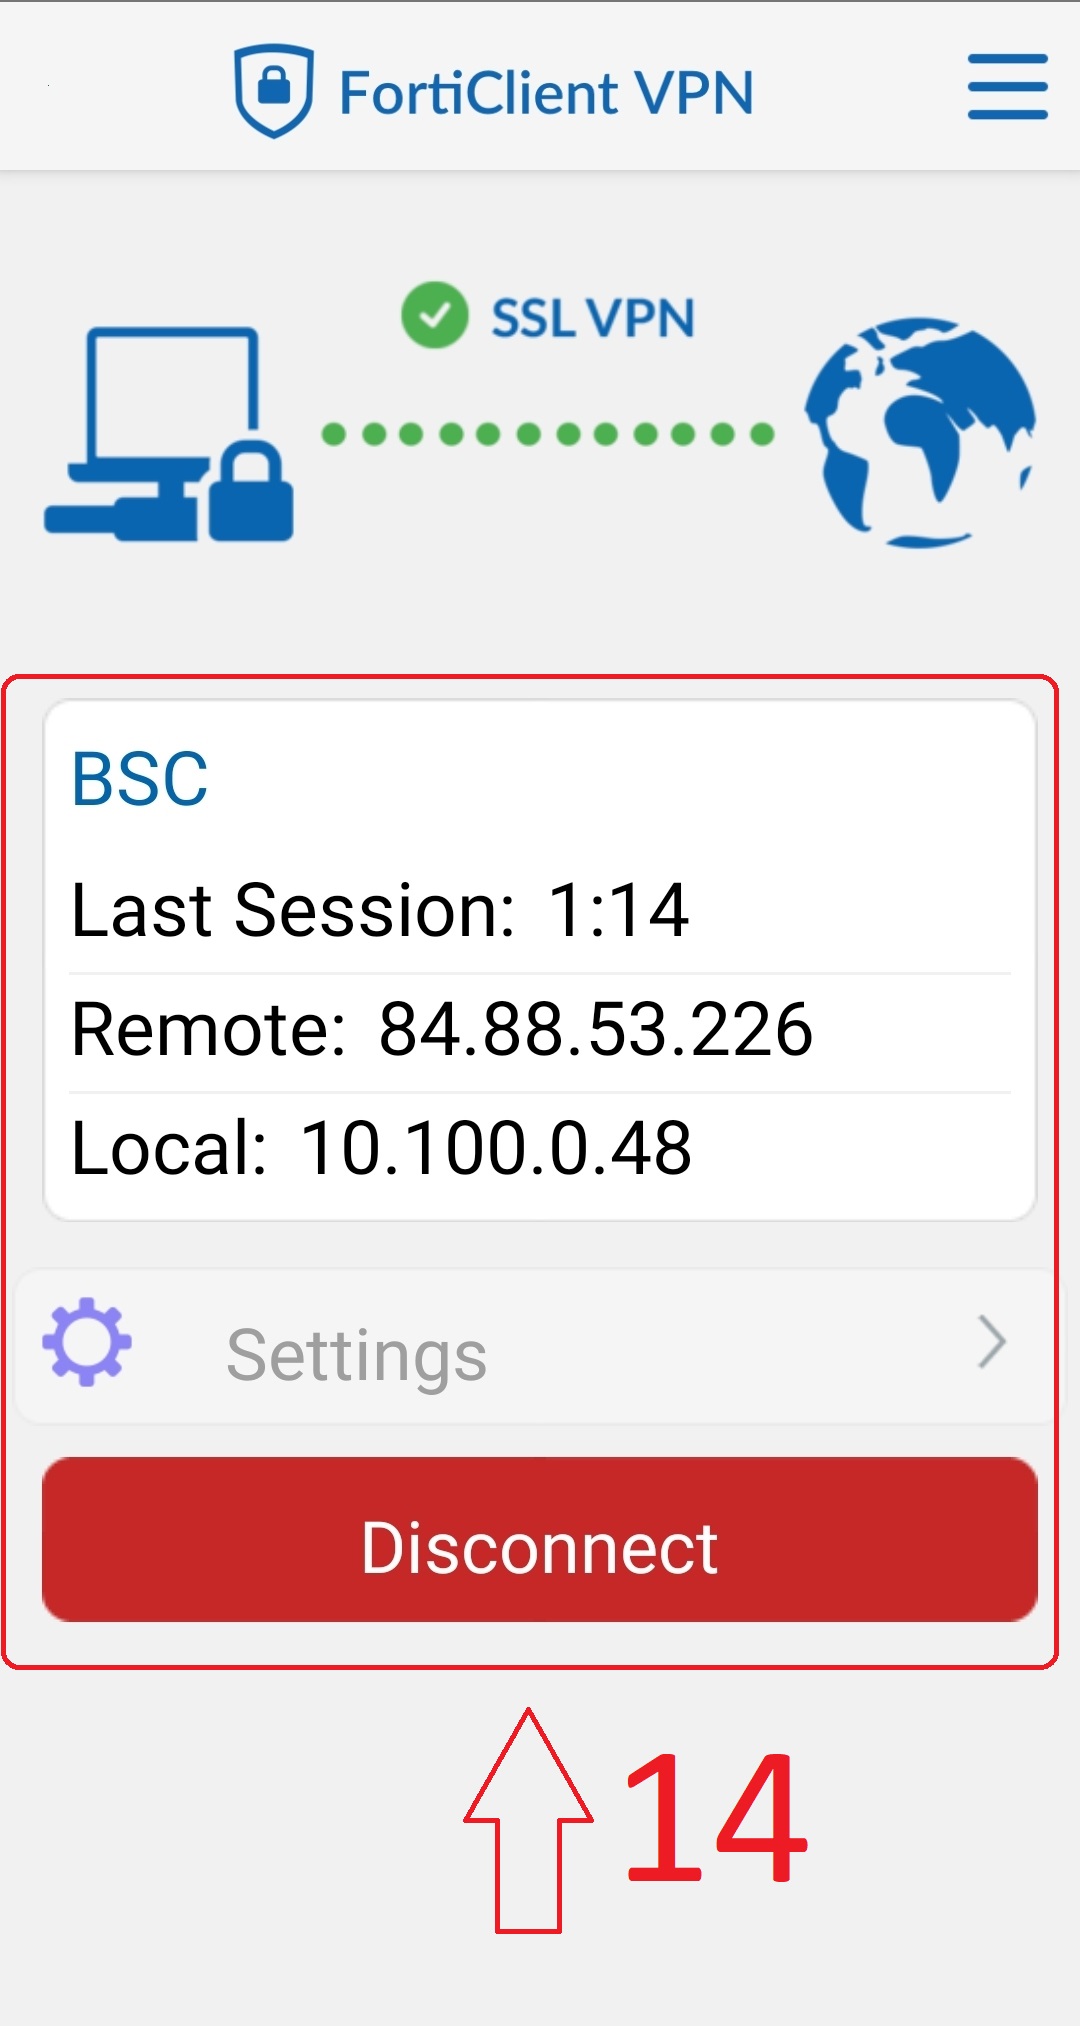Click the SSL VPN label

pos(592,319)
